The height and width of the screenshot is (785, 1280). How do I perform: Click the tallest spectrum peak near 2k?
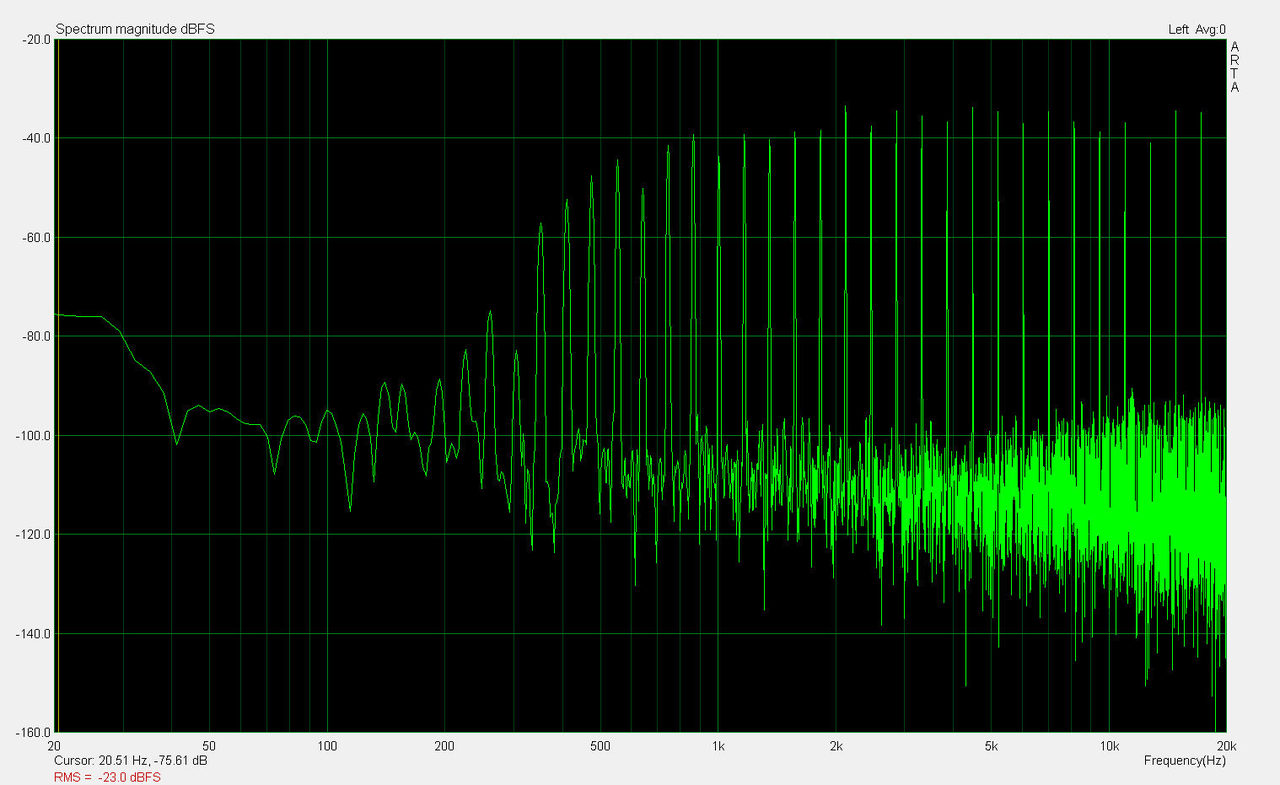[845, 108]
